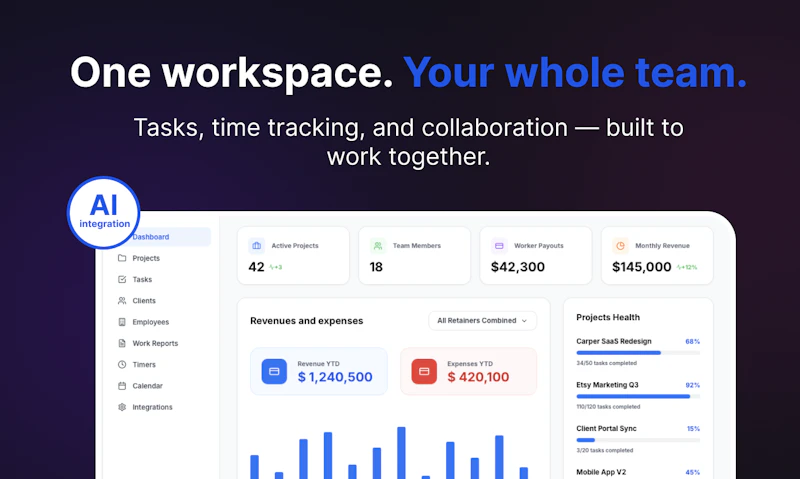Click the $ 420,100 expenses amount
The height and width of the screenshot is (479, 800).
pyautogui.click(x=478, y=377)
